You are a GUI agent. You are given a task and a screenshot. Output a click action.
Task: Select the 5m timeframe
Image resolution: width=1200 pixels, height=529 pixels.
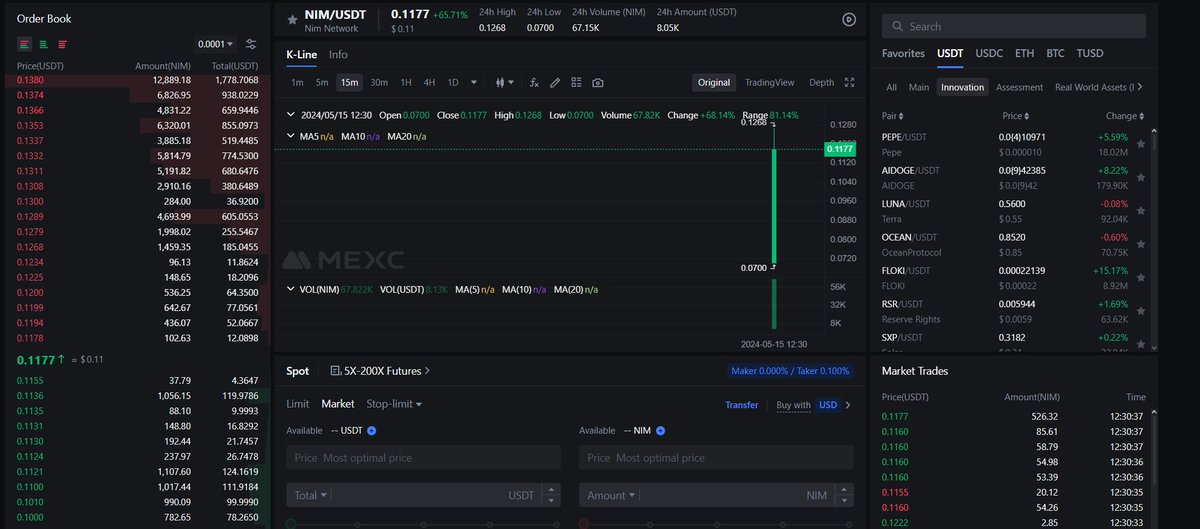(322, 82)
